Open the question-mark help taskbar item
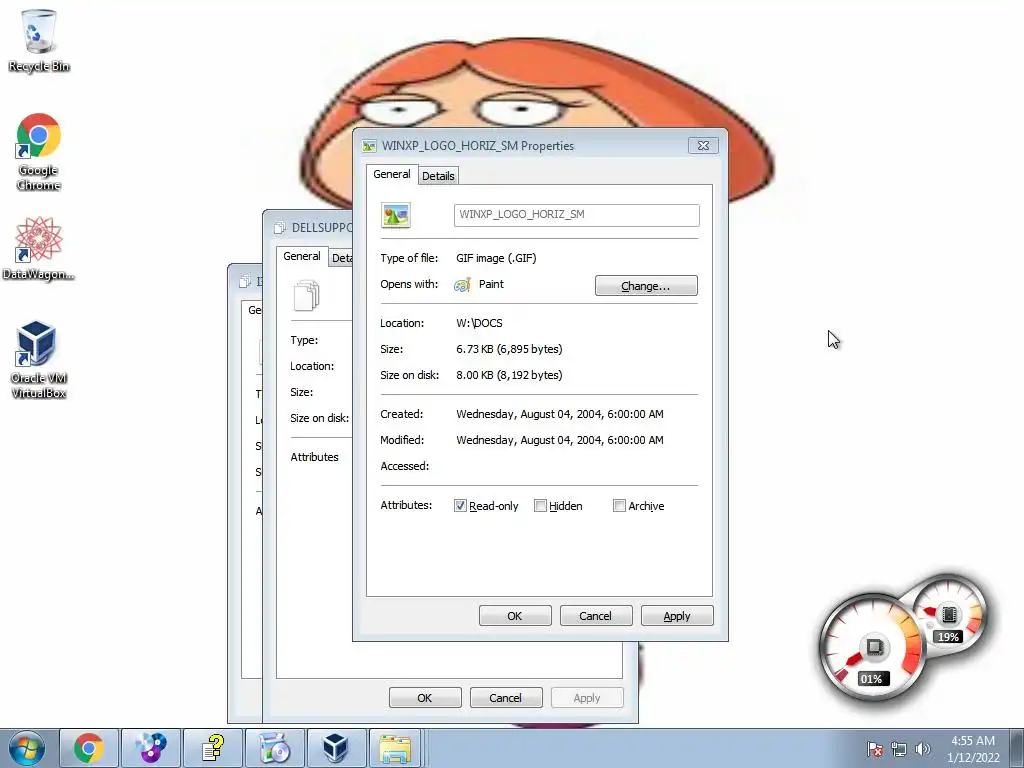The image size is (1024, 768). [x=212, y=748]
